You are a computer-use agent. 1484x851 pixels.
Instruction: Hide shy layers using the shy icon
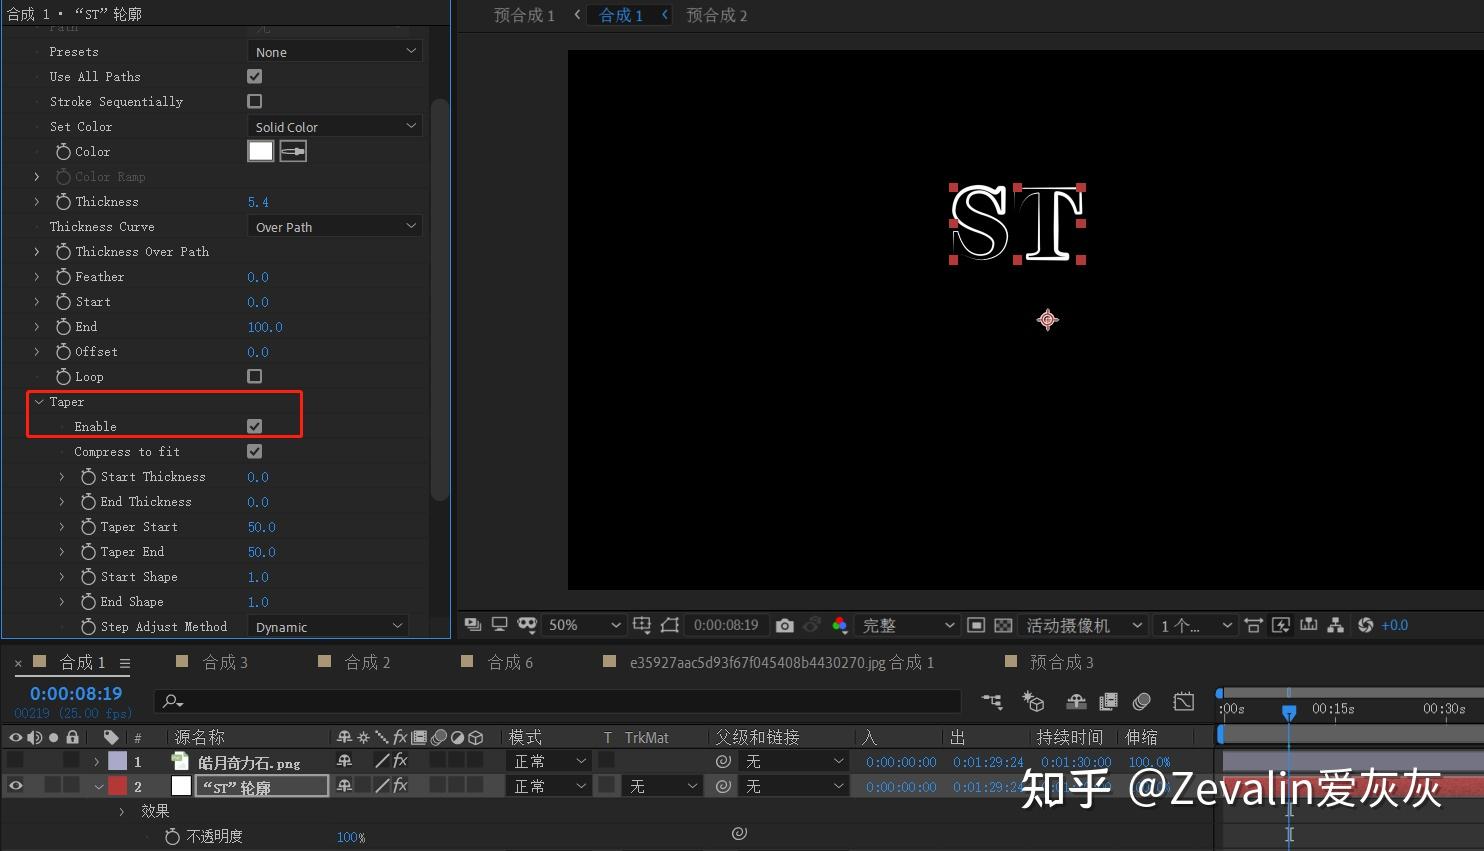pyautogui.click(x=1076, y=701)
